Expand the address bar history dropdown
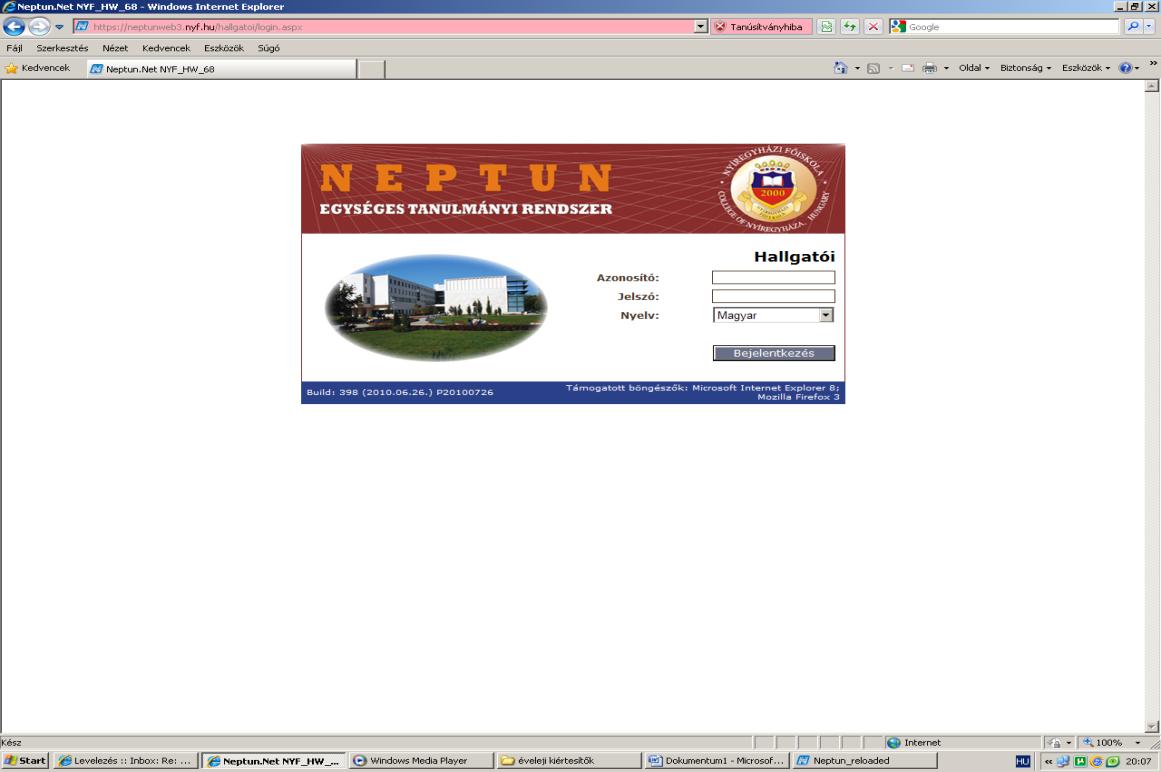This screenshot has width=1161, height=772. 700,27
